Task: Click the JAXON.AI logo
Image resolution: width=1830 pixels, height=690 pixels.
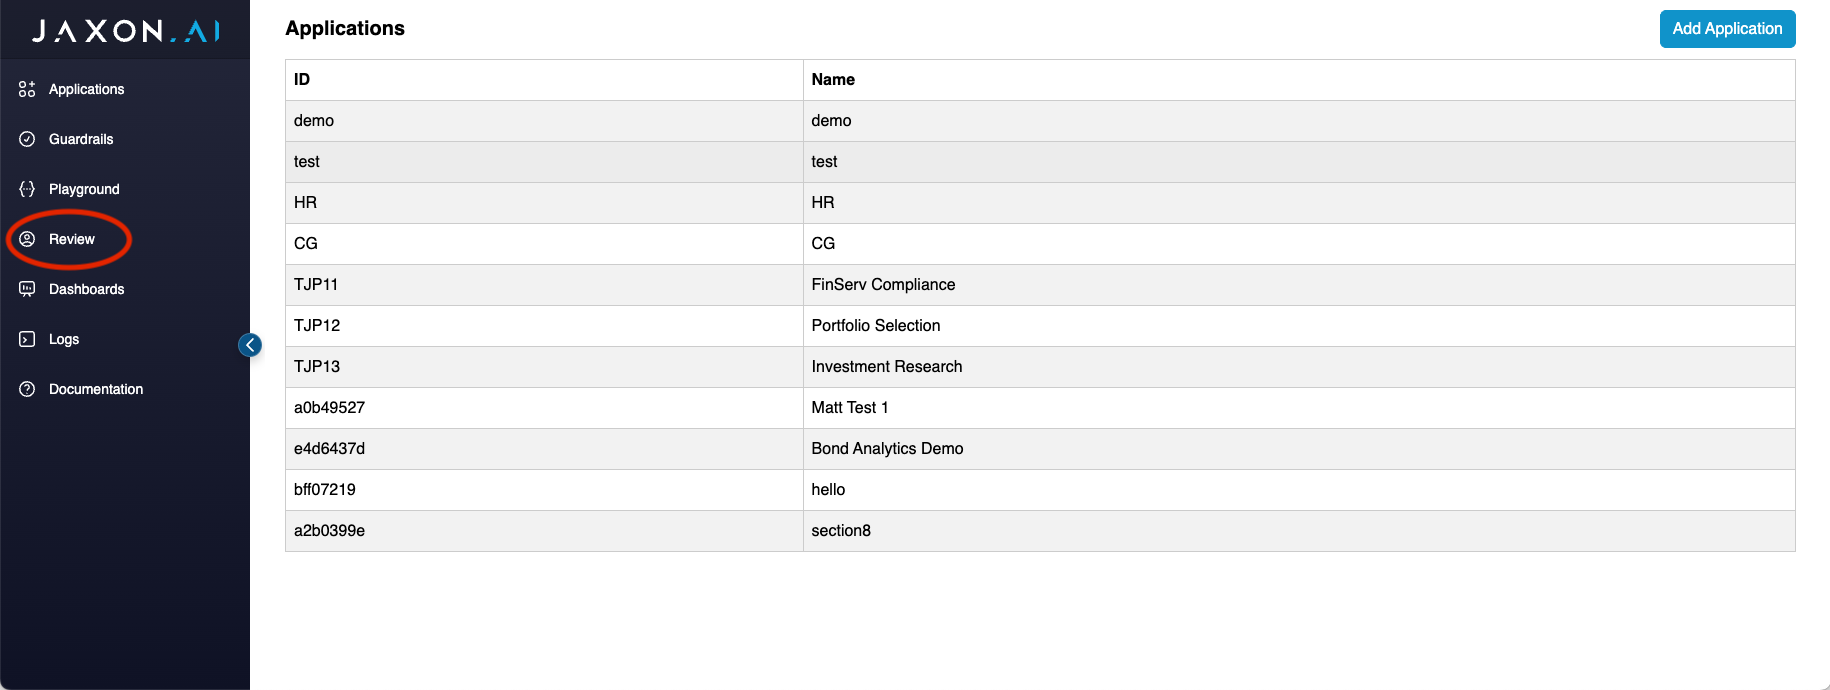Action: [125, 31]
